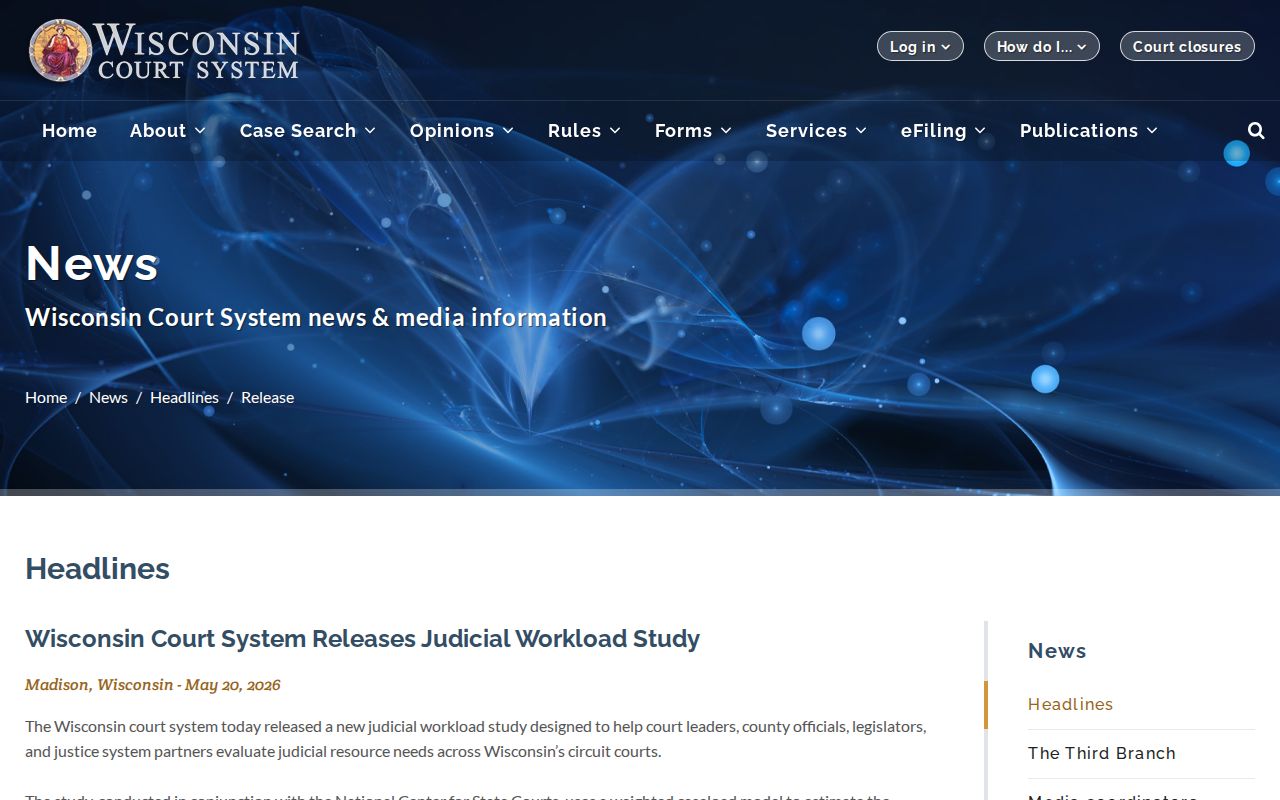Follow the Home breadcrumb link
Screen dimensions: 1280x800
coord(46,397)
